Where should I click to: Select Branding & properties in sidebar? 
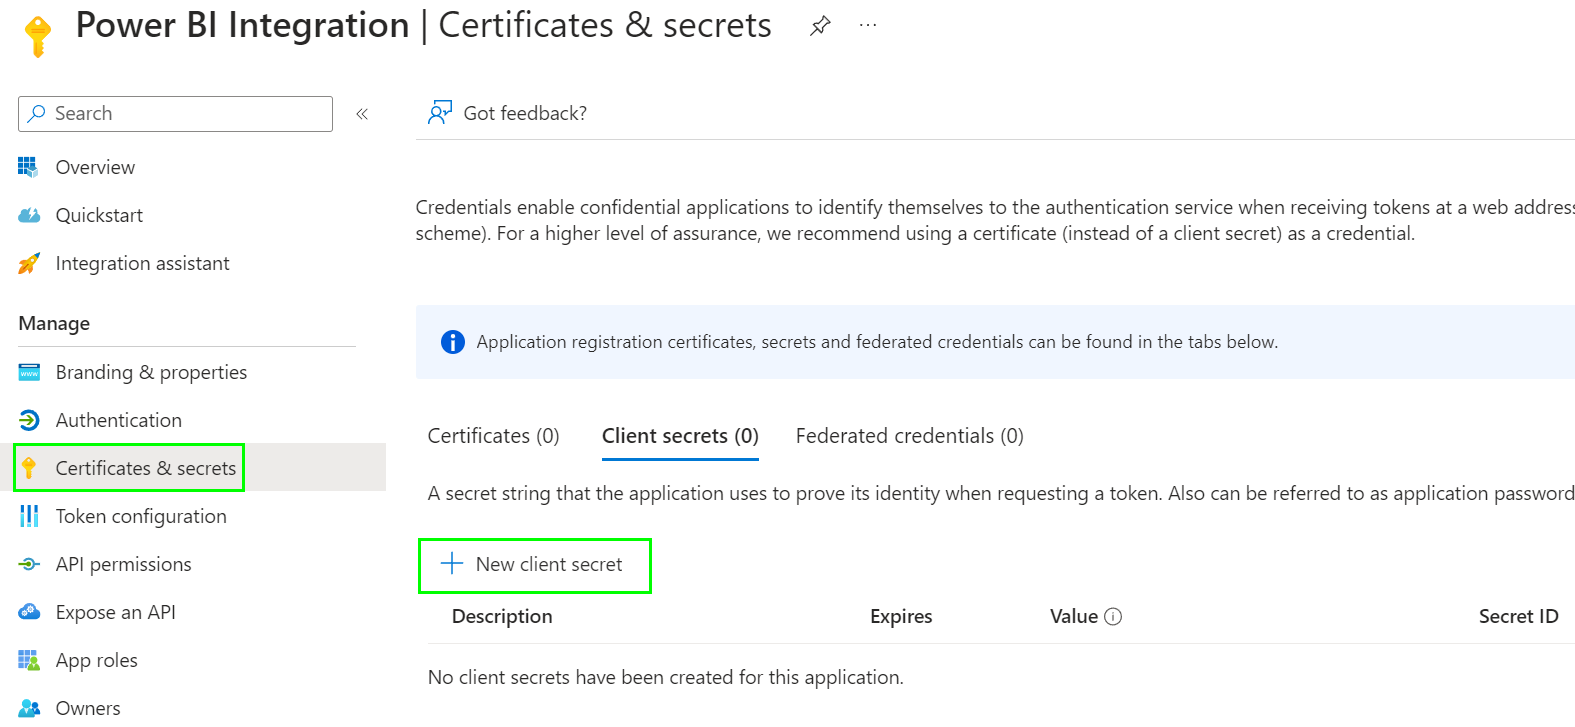150,372
